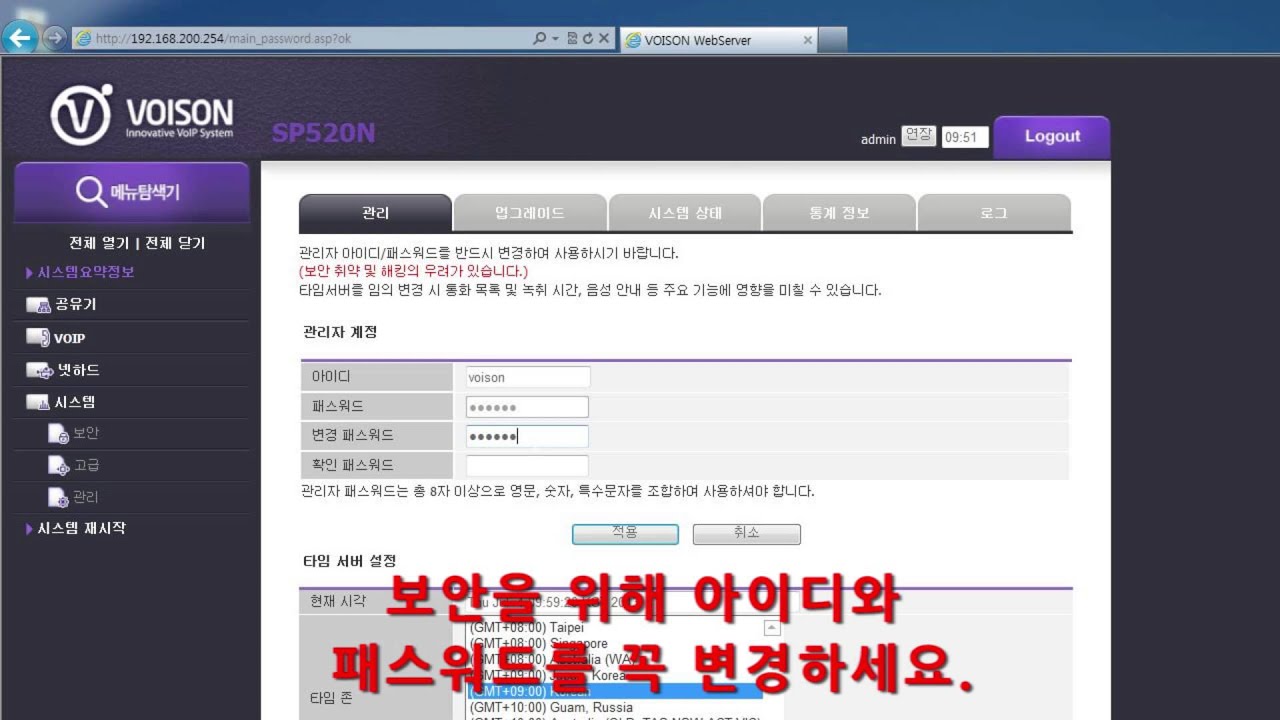Click the 변경 패스워드 input field
This screenshot has height=720, width=1280.
point(527,436)
